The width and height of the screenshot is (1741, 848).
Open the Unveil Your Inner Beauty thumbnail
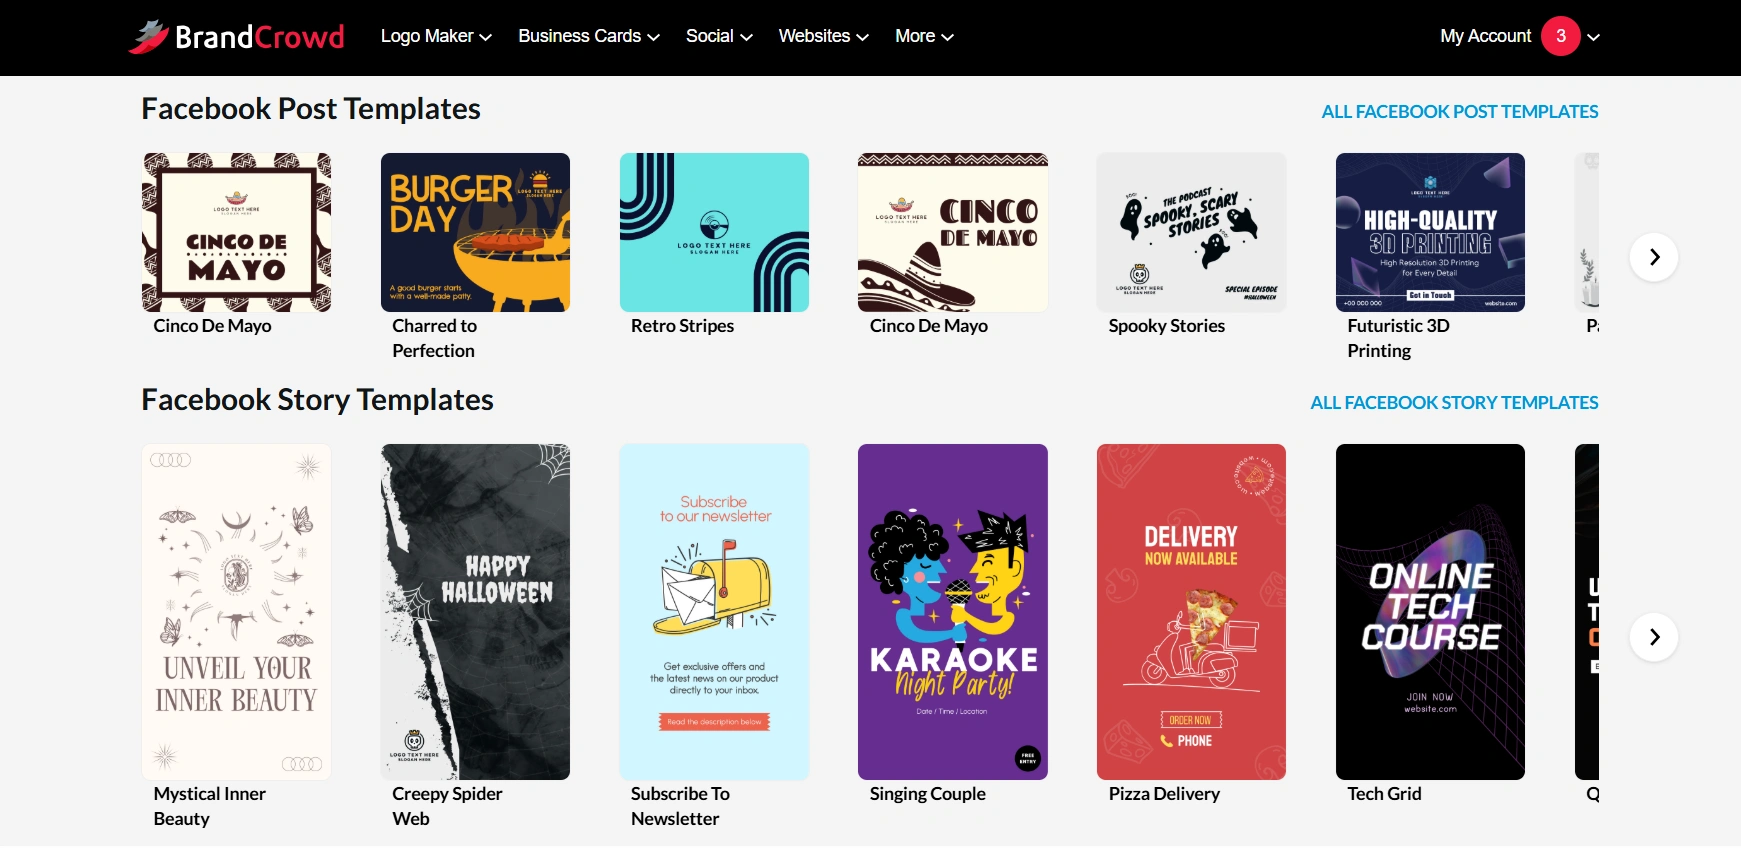[237, 612]
